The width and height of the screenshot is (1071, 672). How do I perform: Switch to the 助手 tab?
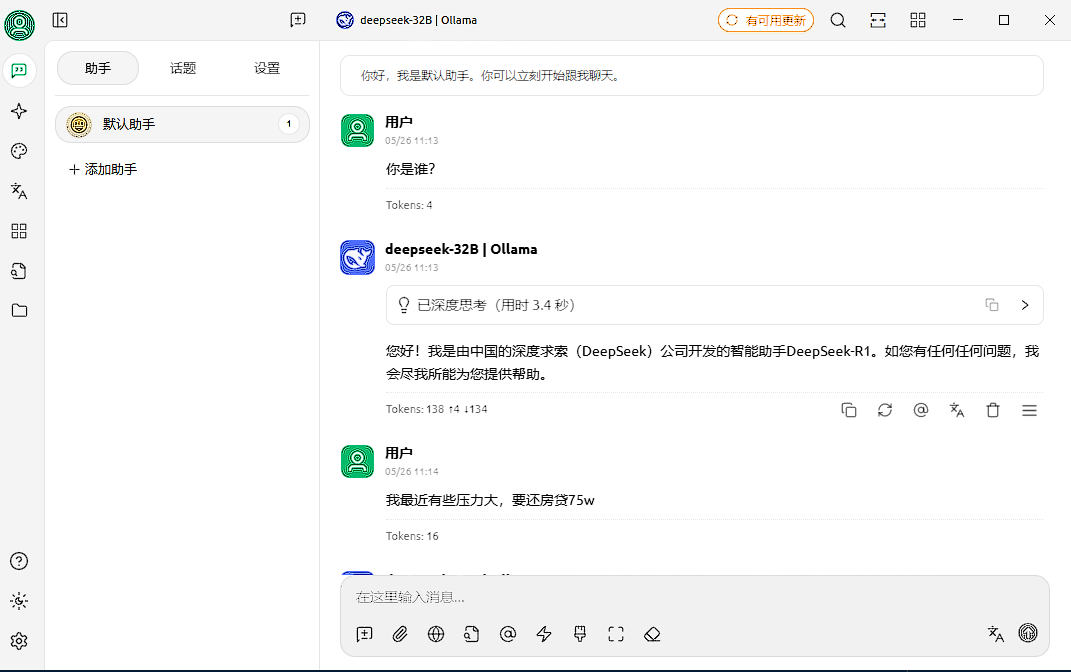(x=98, y=68)
